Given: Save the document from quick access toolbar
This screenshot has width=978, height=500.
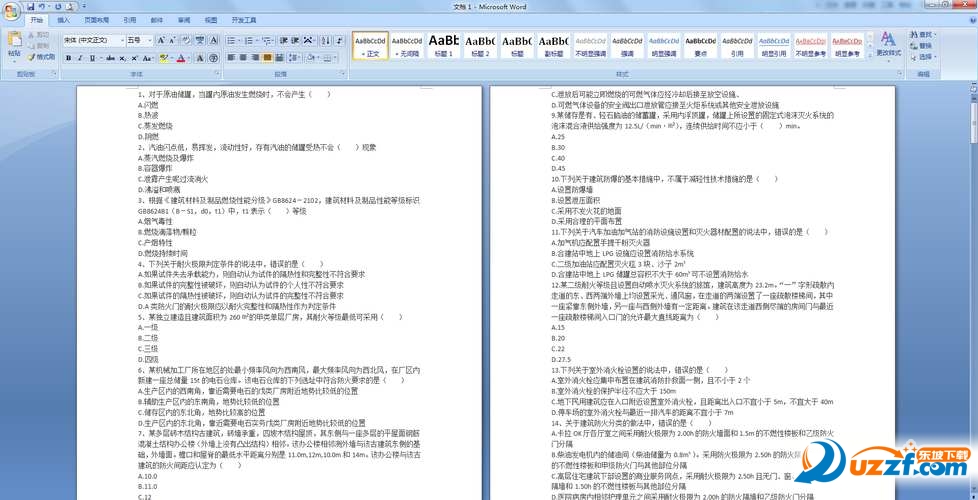Looking at the screenshot, I should pyautogui.click(x=31, y=7).
